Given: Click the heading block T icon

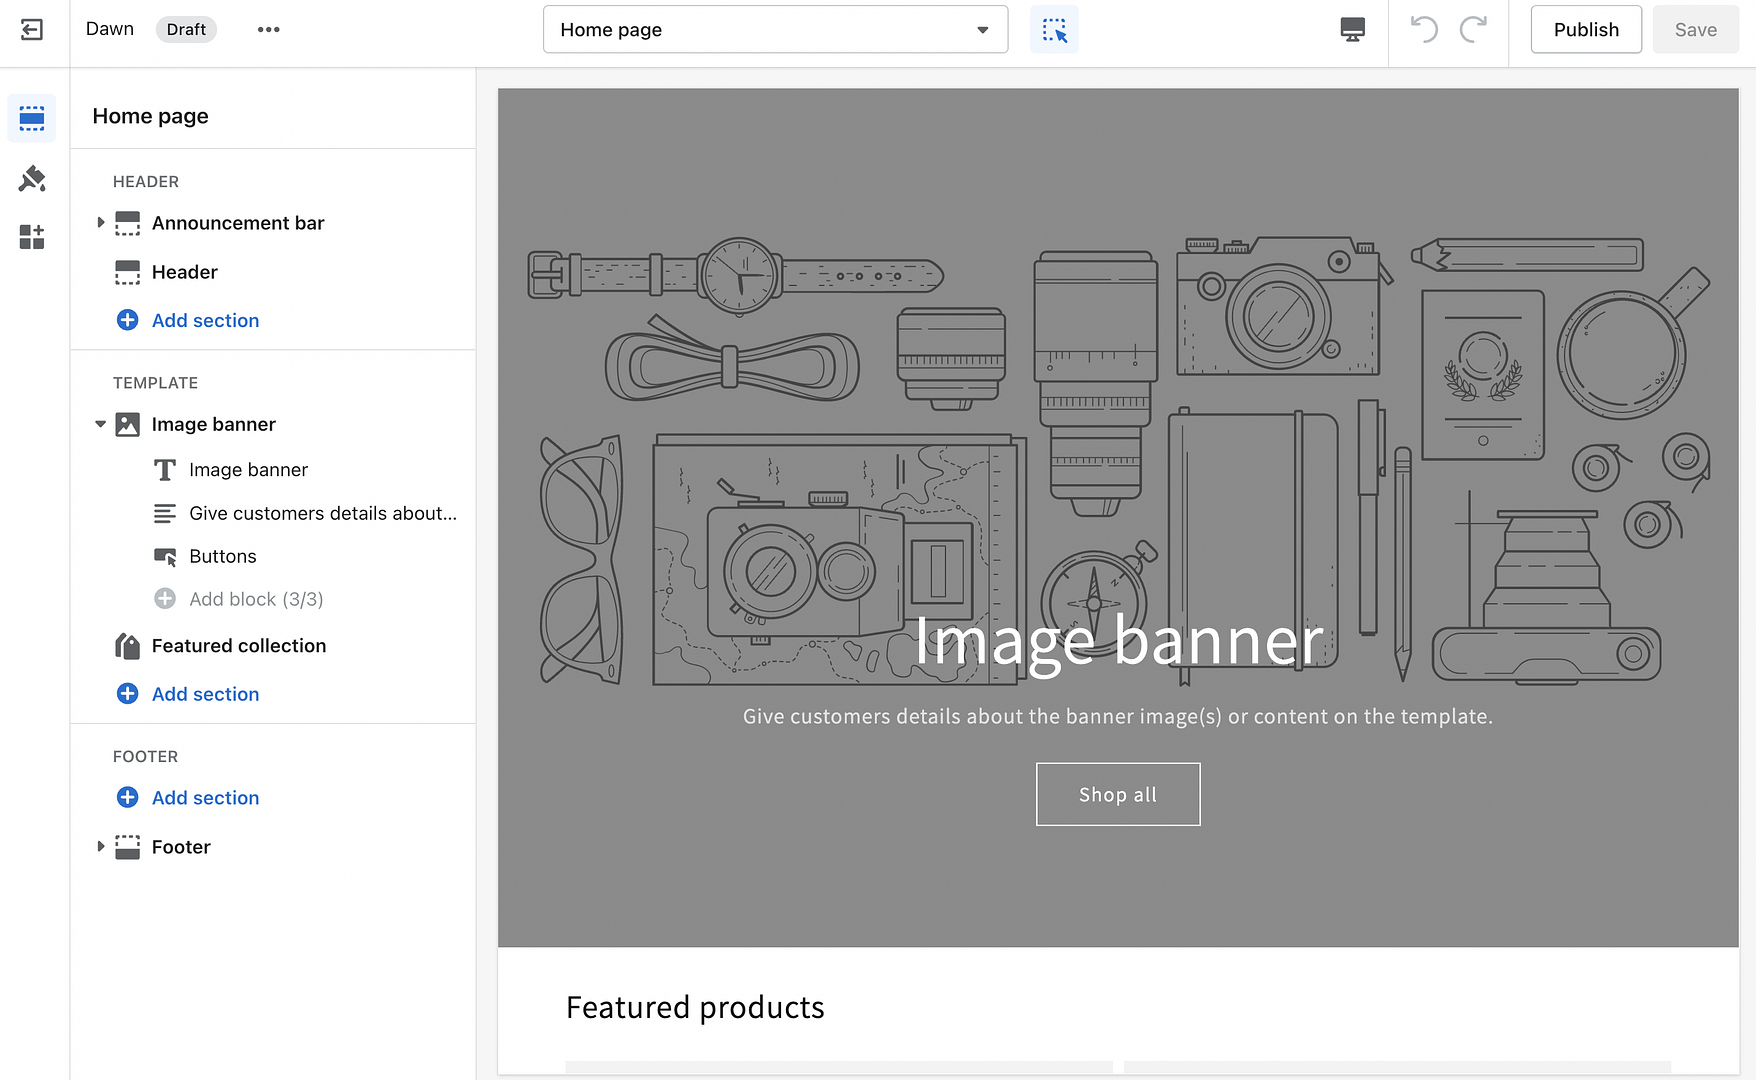Looking at the screenshot, I should 165,470.
